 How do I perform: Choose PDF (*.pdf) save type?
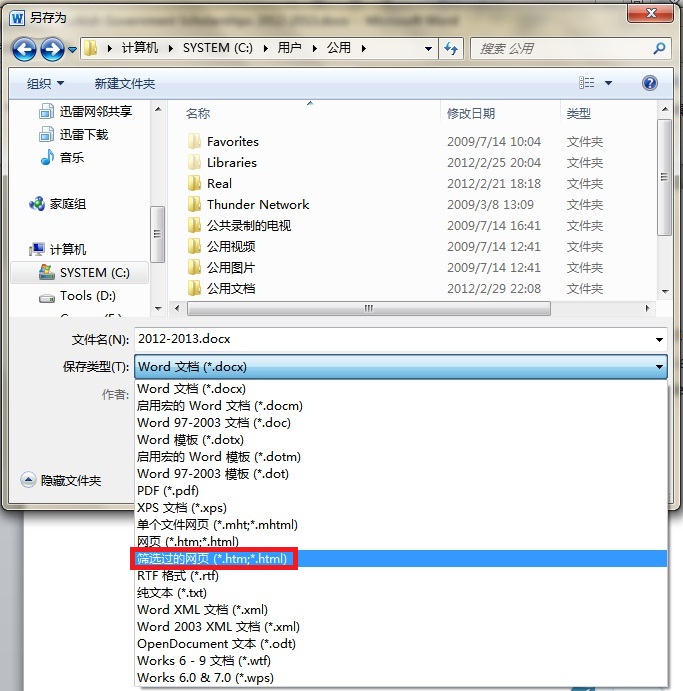tap(401, 490)
